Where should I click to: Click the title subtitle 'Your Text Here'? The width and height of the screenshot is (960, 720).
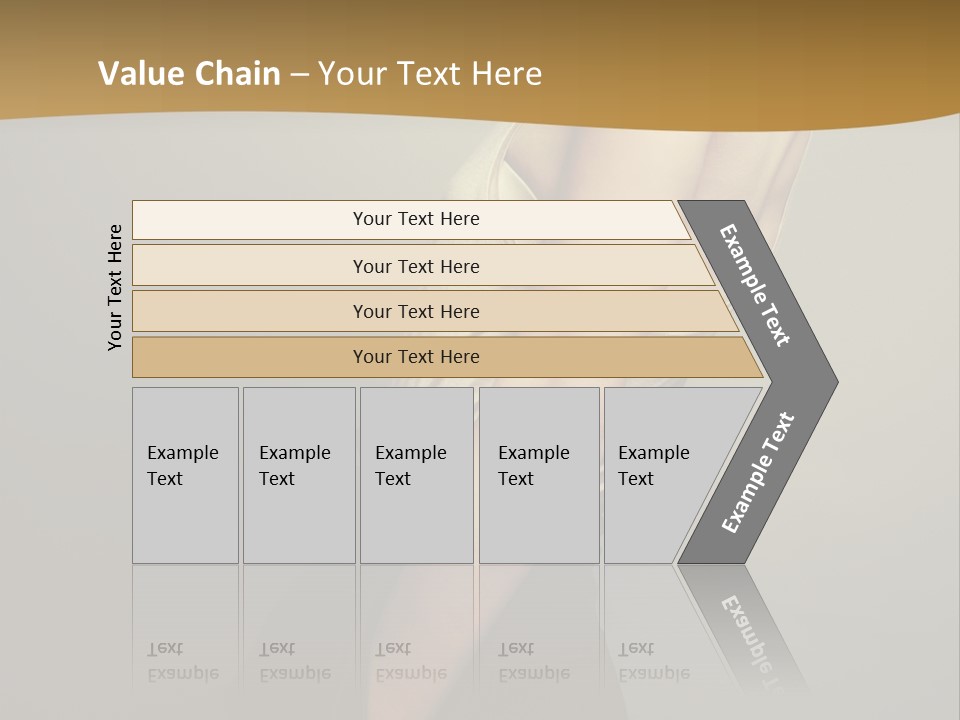point(430,74)
